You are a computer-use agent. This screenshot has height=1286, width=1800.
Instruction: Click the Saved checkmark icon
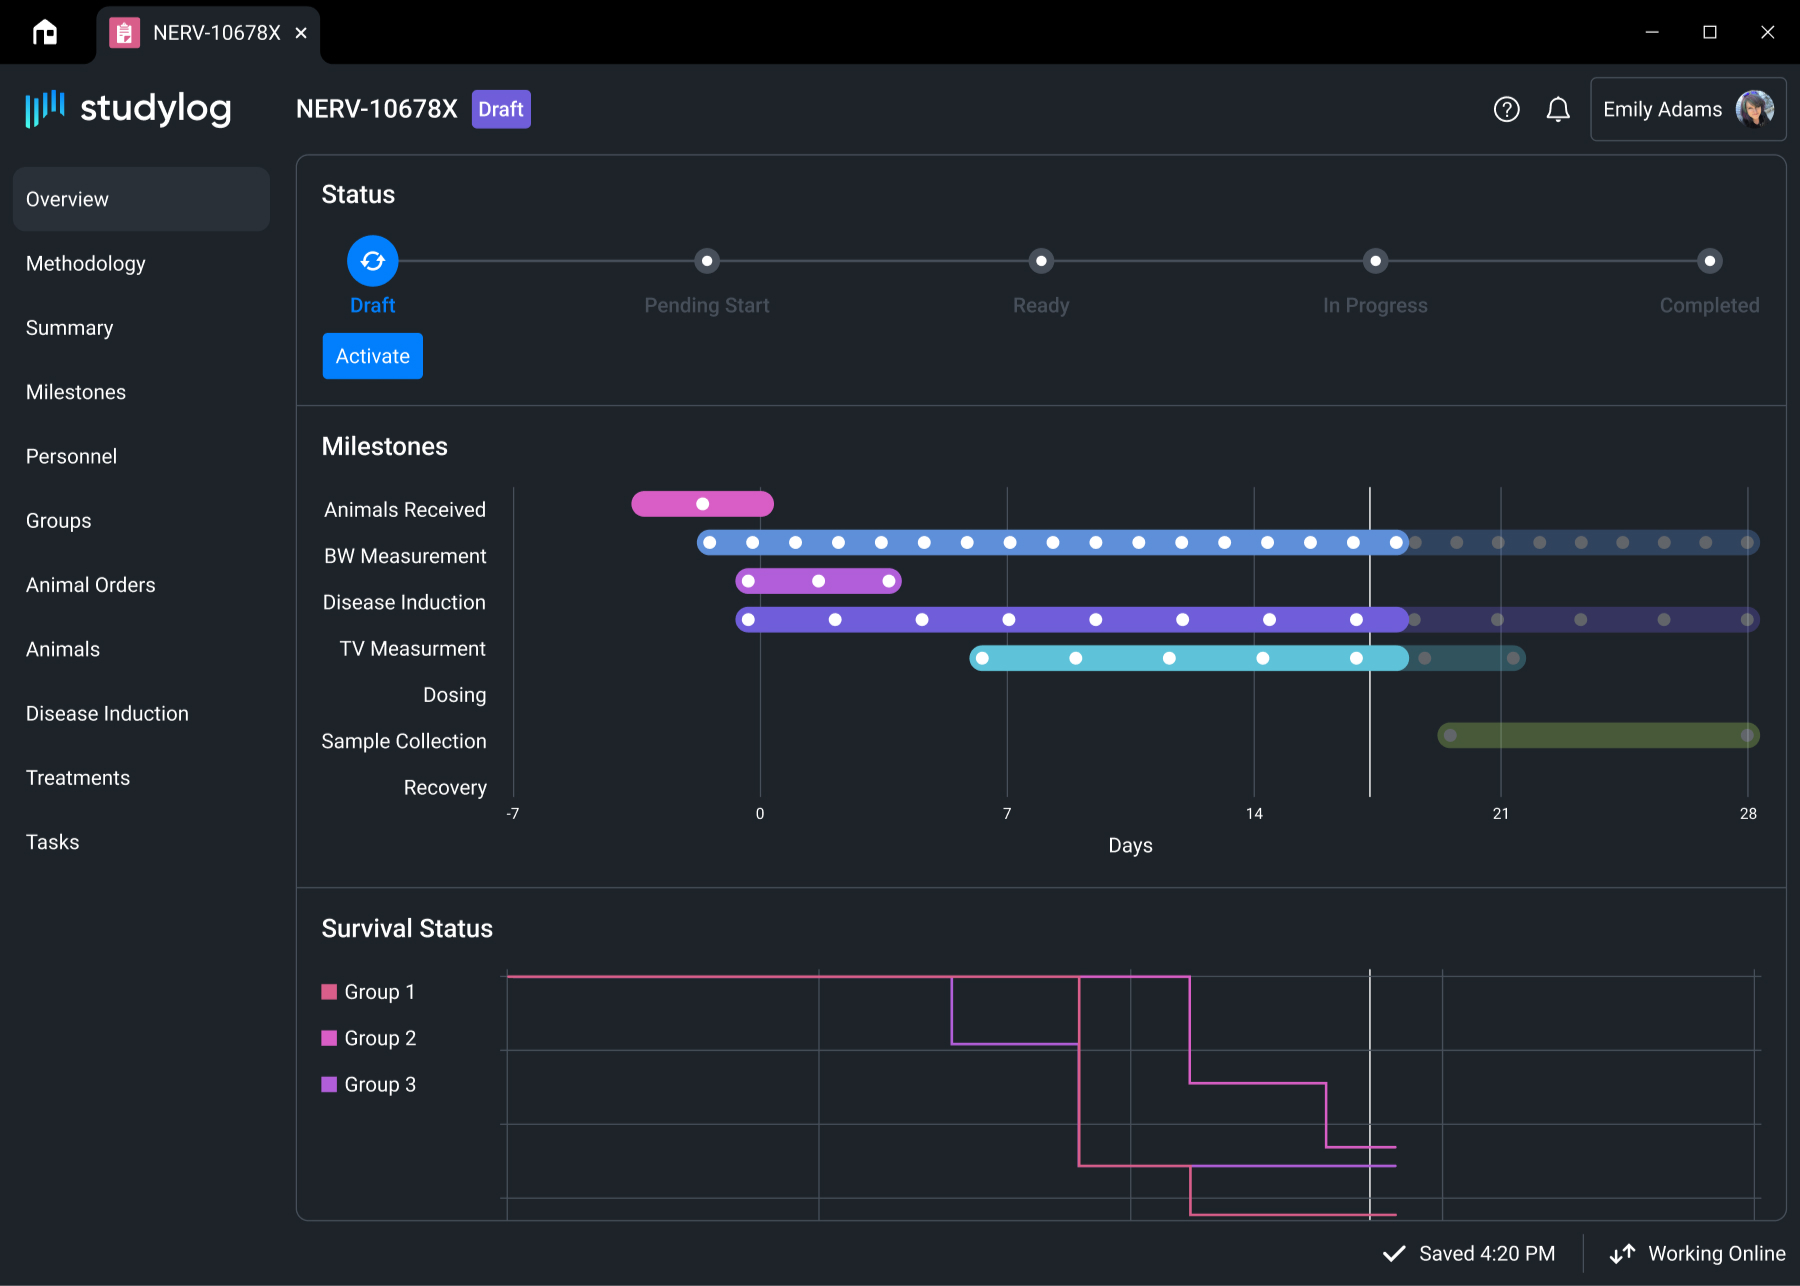1394,1253
